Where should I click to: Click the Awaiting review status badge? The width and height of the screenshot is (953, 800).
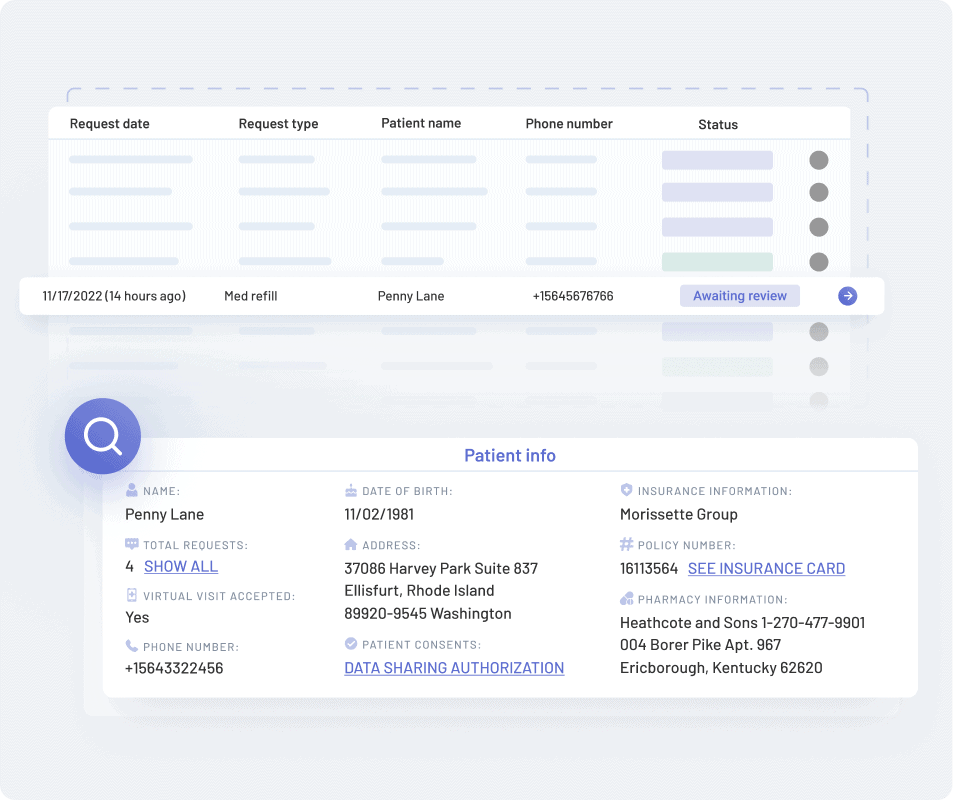coord(739,296)
